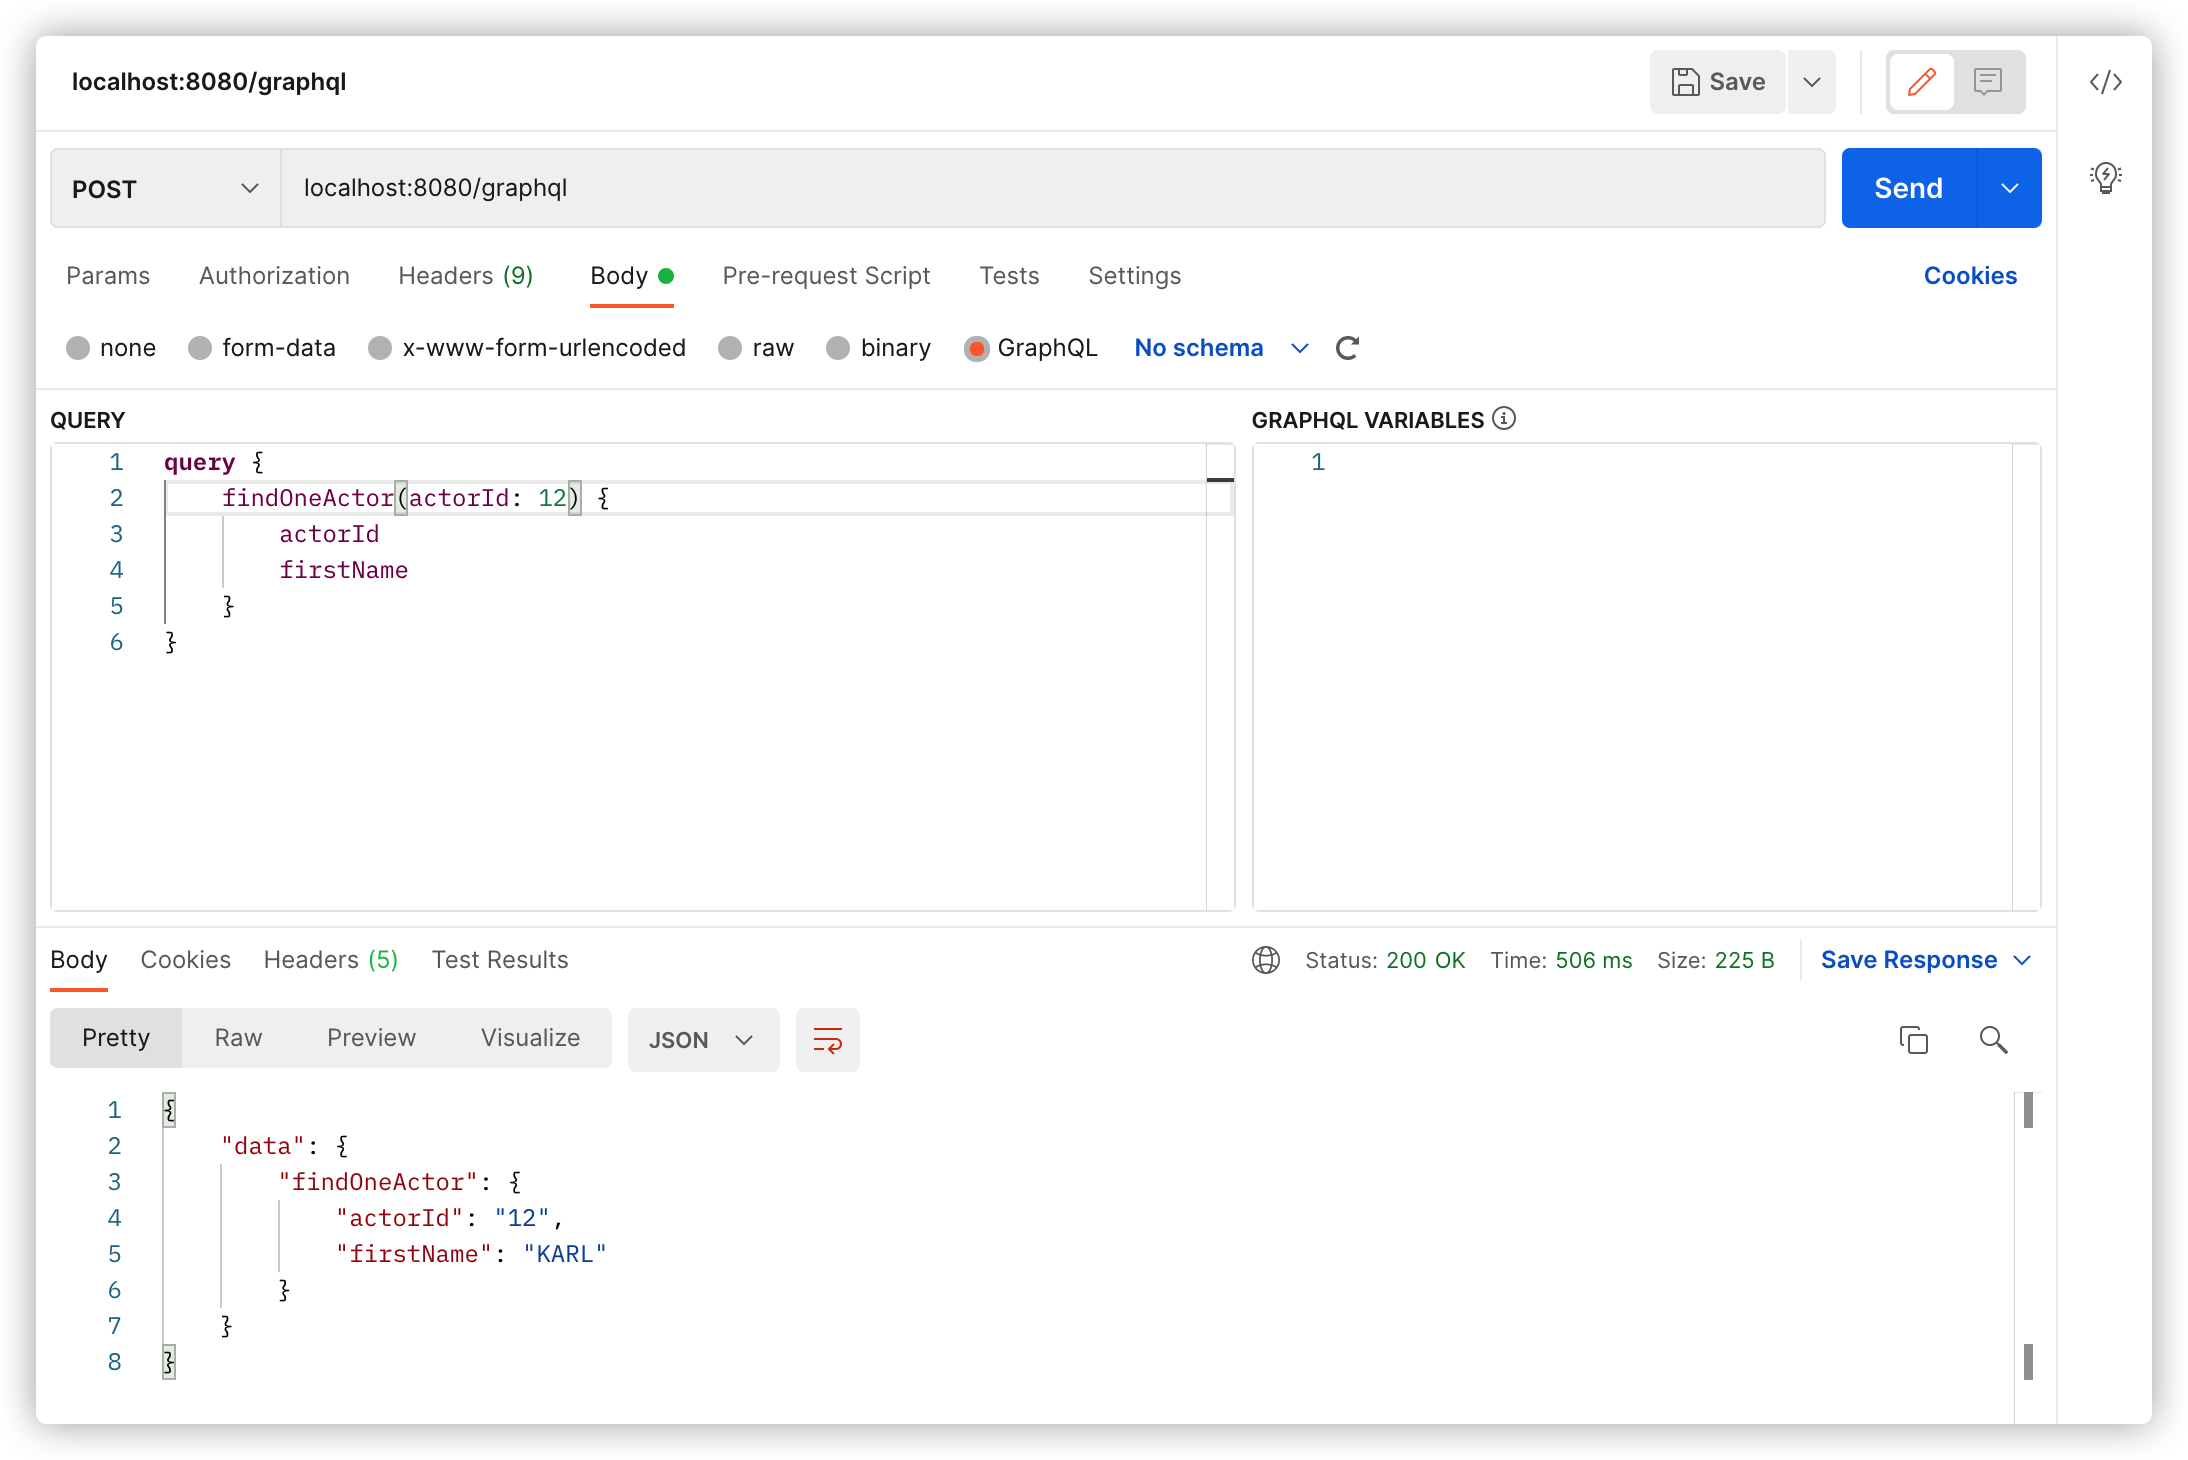Select the raw body type
Screen dimensions: 2188x1460
[731, 348]
